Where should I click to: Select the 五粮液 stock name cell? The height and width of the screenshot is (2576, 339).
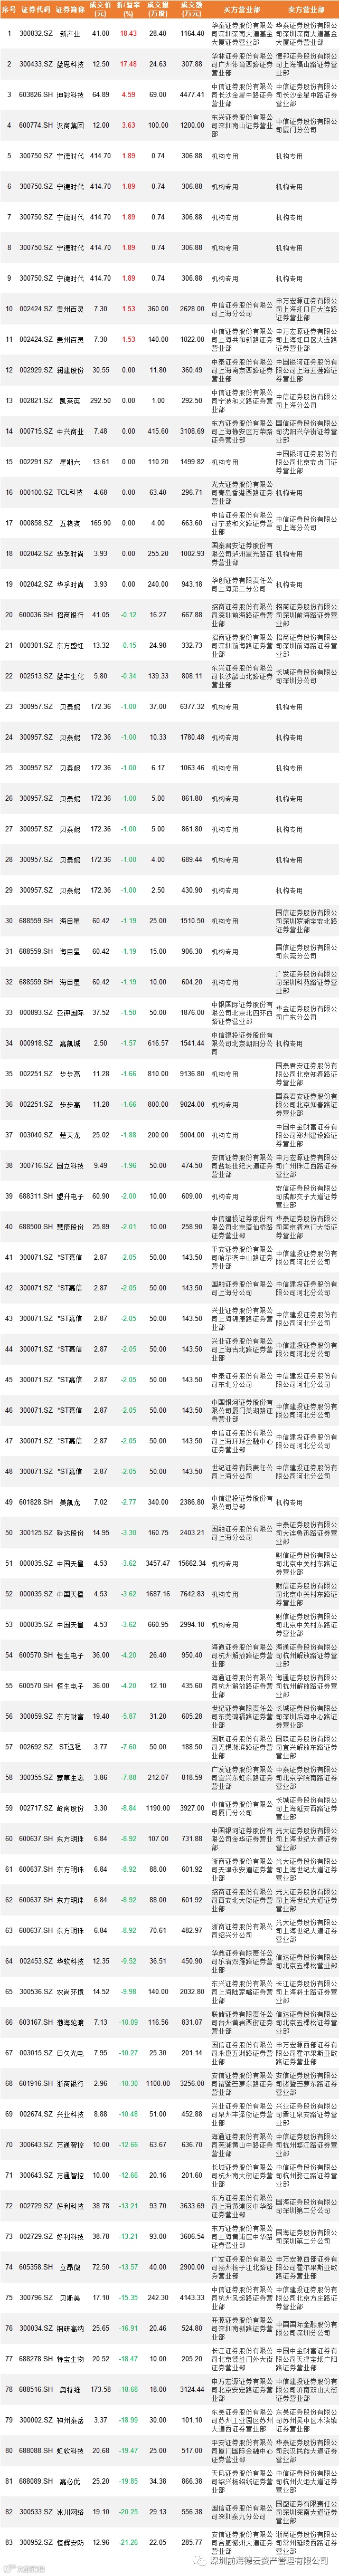point(70,523)
